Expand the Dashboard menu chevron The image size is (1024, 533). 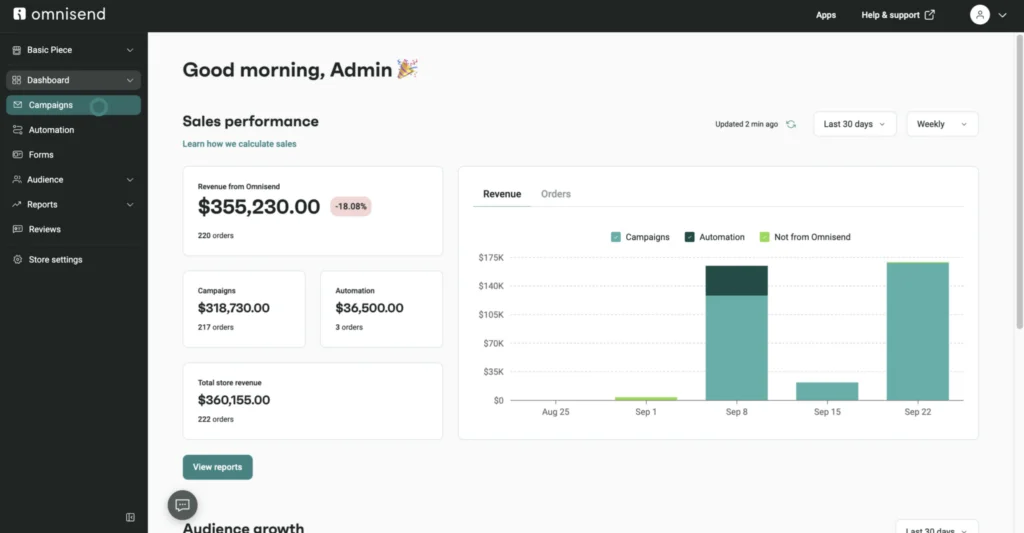(130, 80)
